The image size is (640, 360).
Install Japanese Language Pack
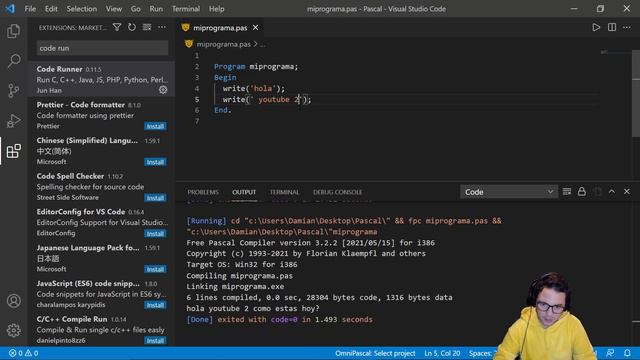155,269
